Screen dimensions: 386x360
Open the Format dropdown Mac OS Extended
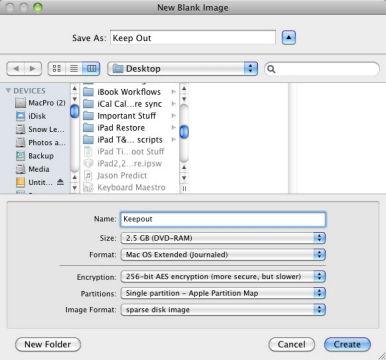(x=223, y=255)
